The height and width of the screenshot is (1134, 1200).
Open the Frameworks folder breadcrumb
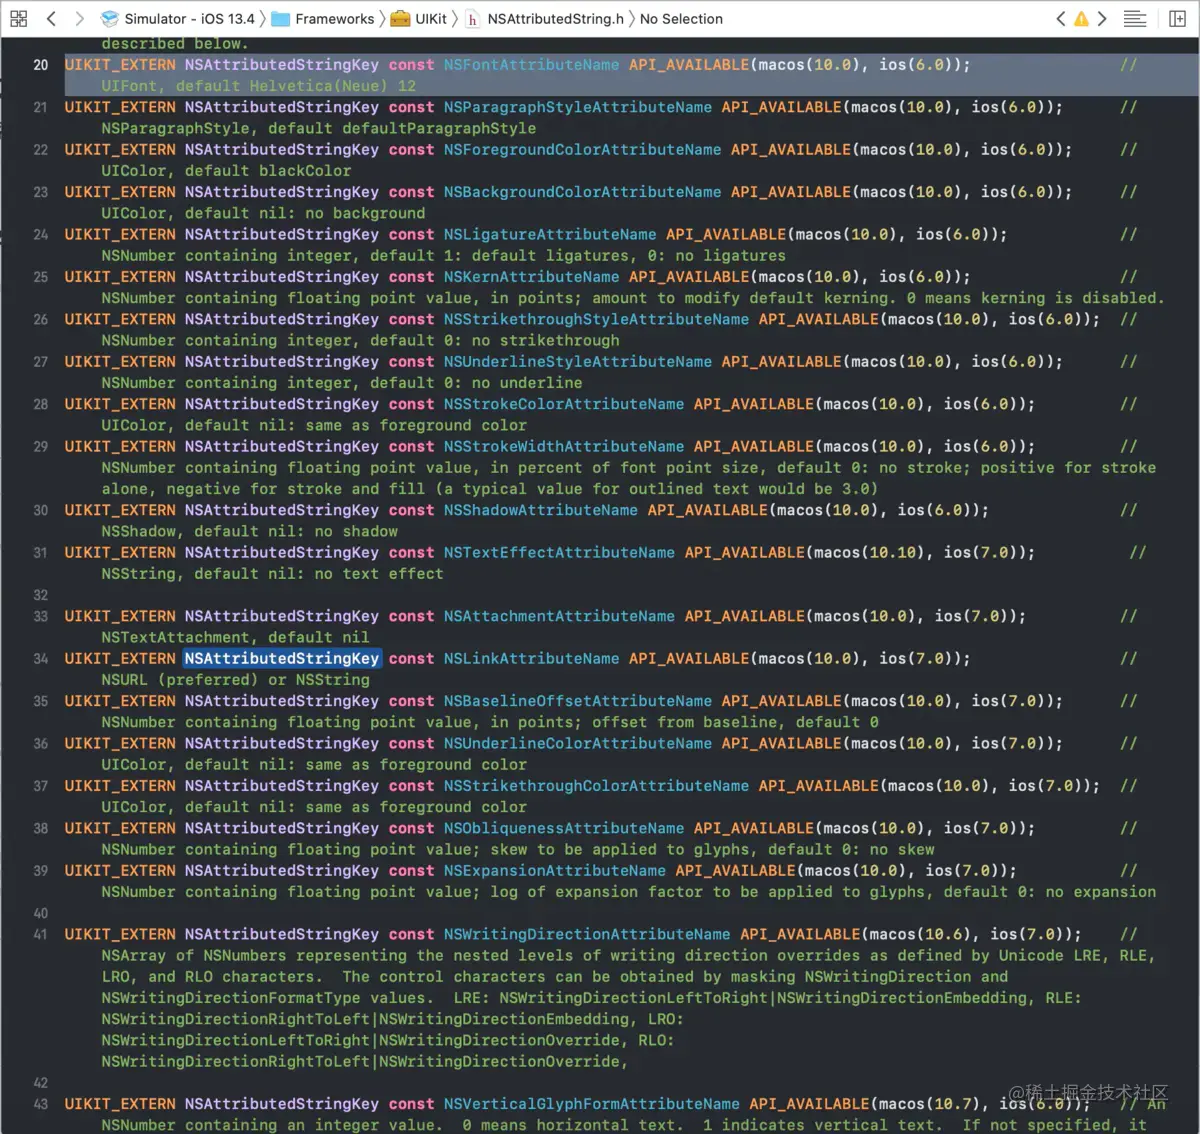(323, 18)
